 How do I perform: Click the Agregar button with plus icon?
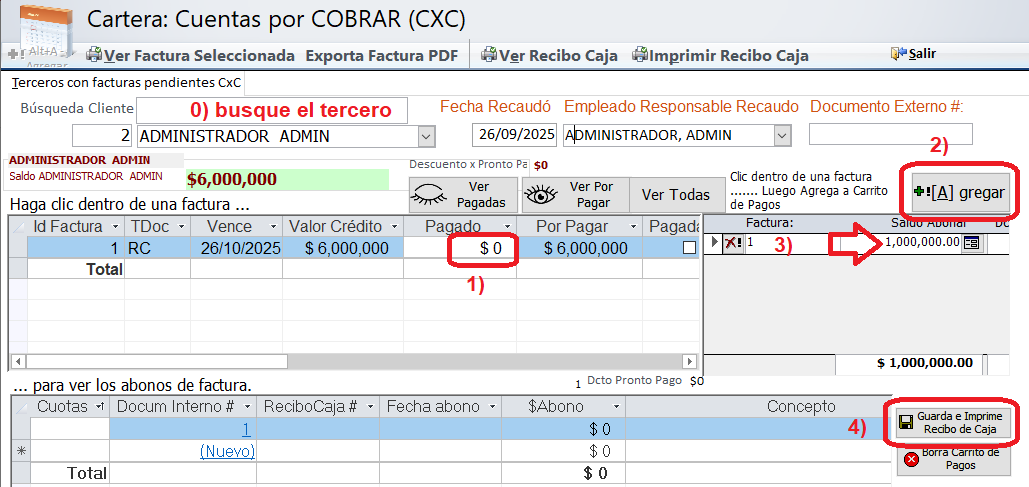958,192
